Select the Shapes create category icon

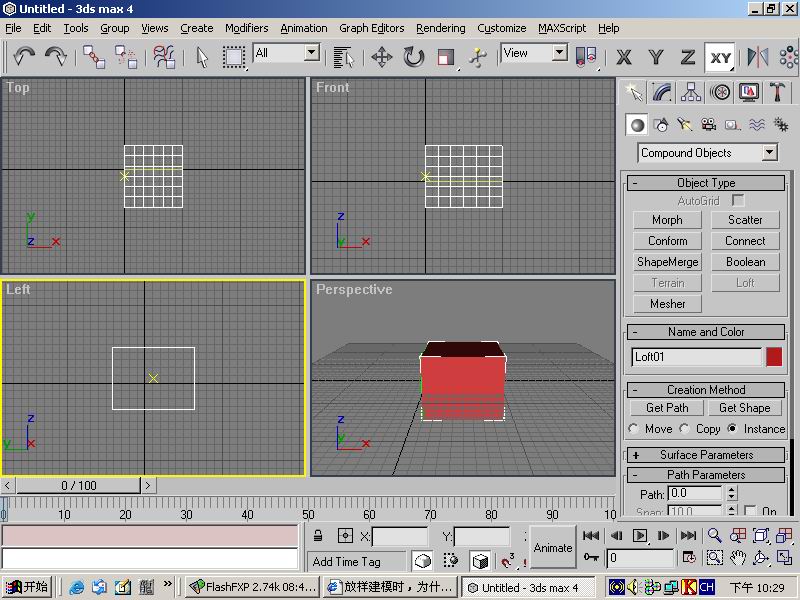click(661, 124)
